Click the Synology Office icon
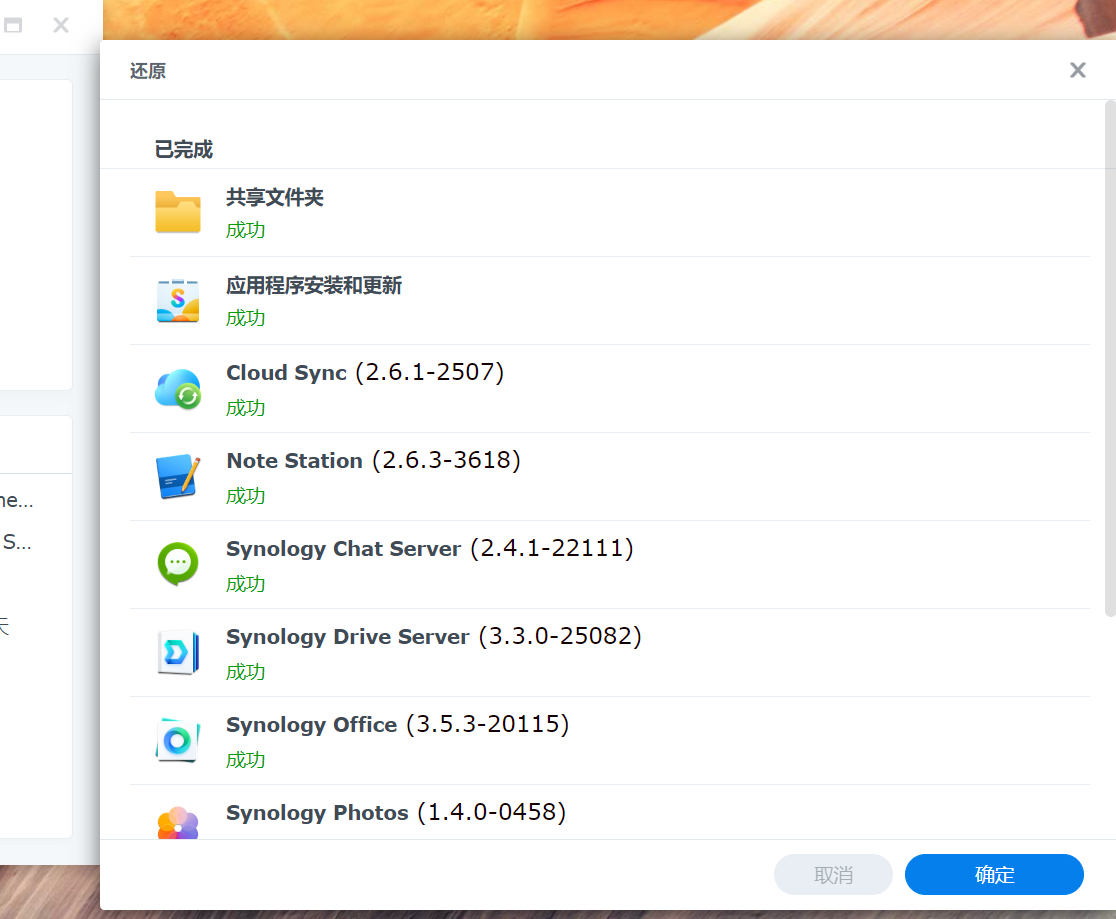This screenshot has height=919, width=1116. coord(178,740)
